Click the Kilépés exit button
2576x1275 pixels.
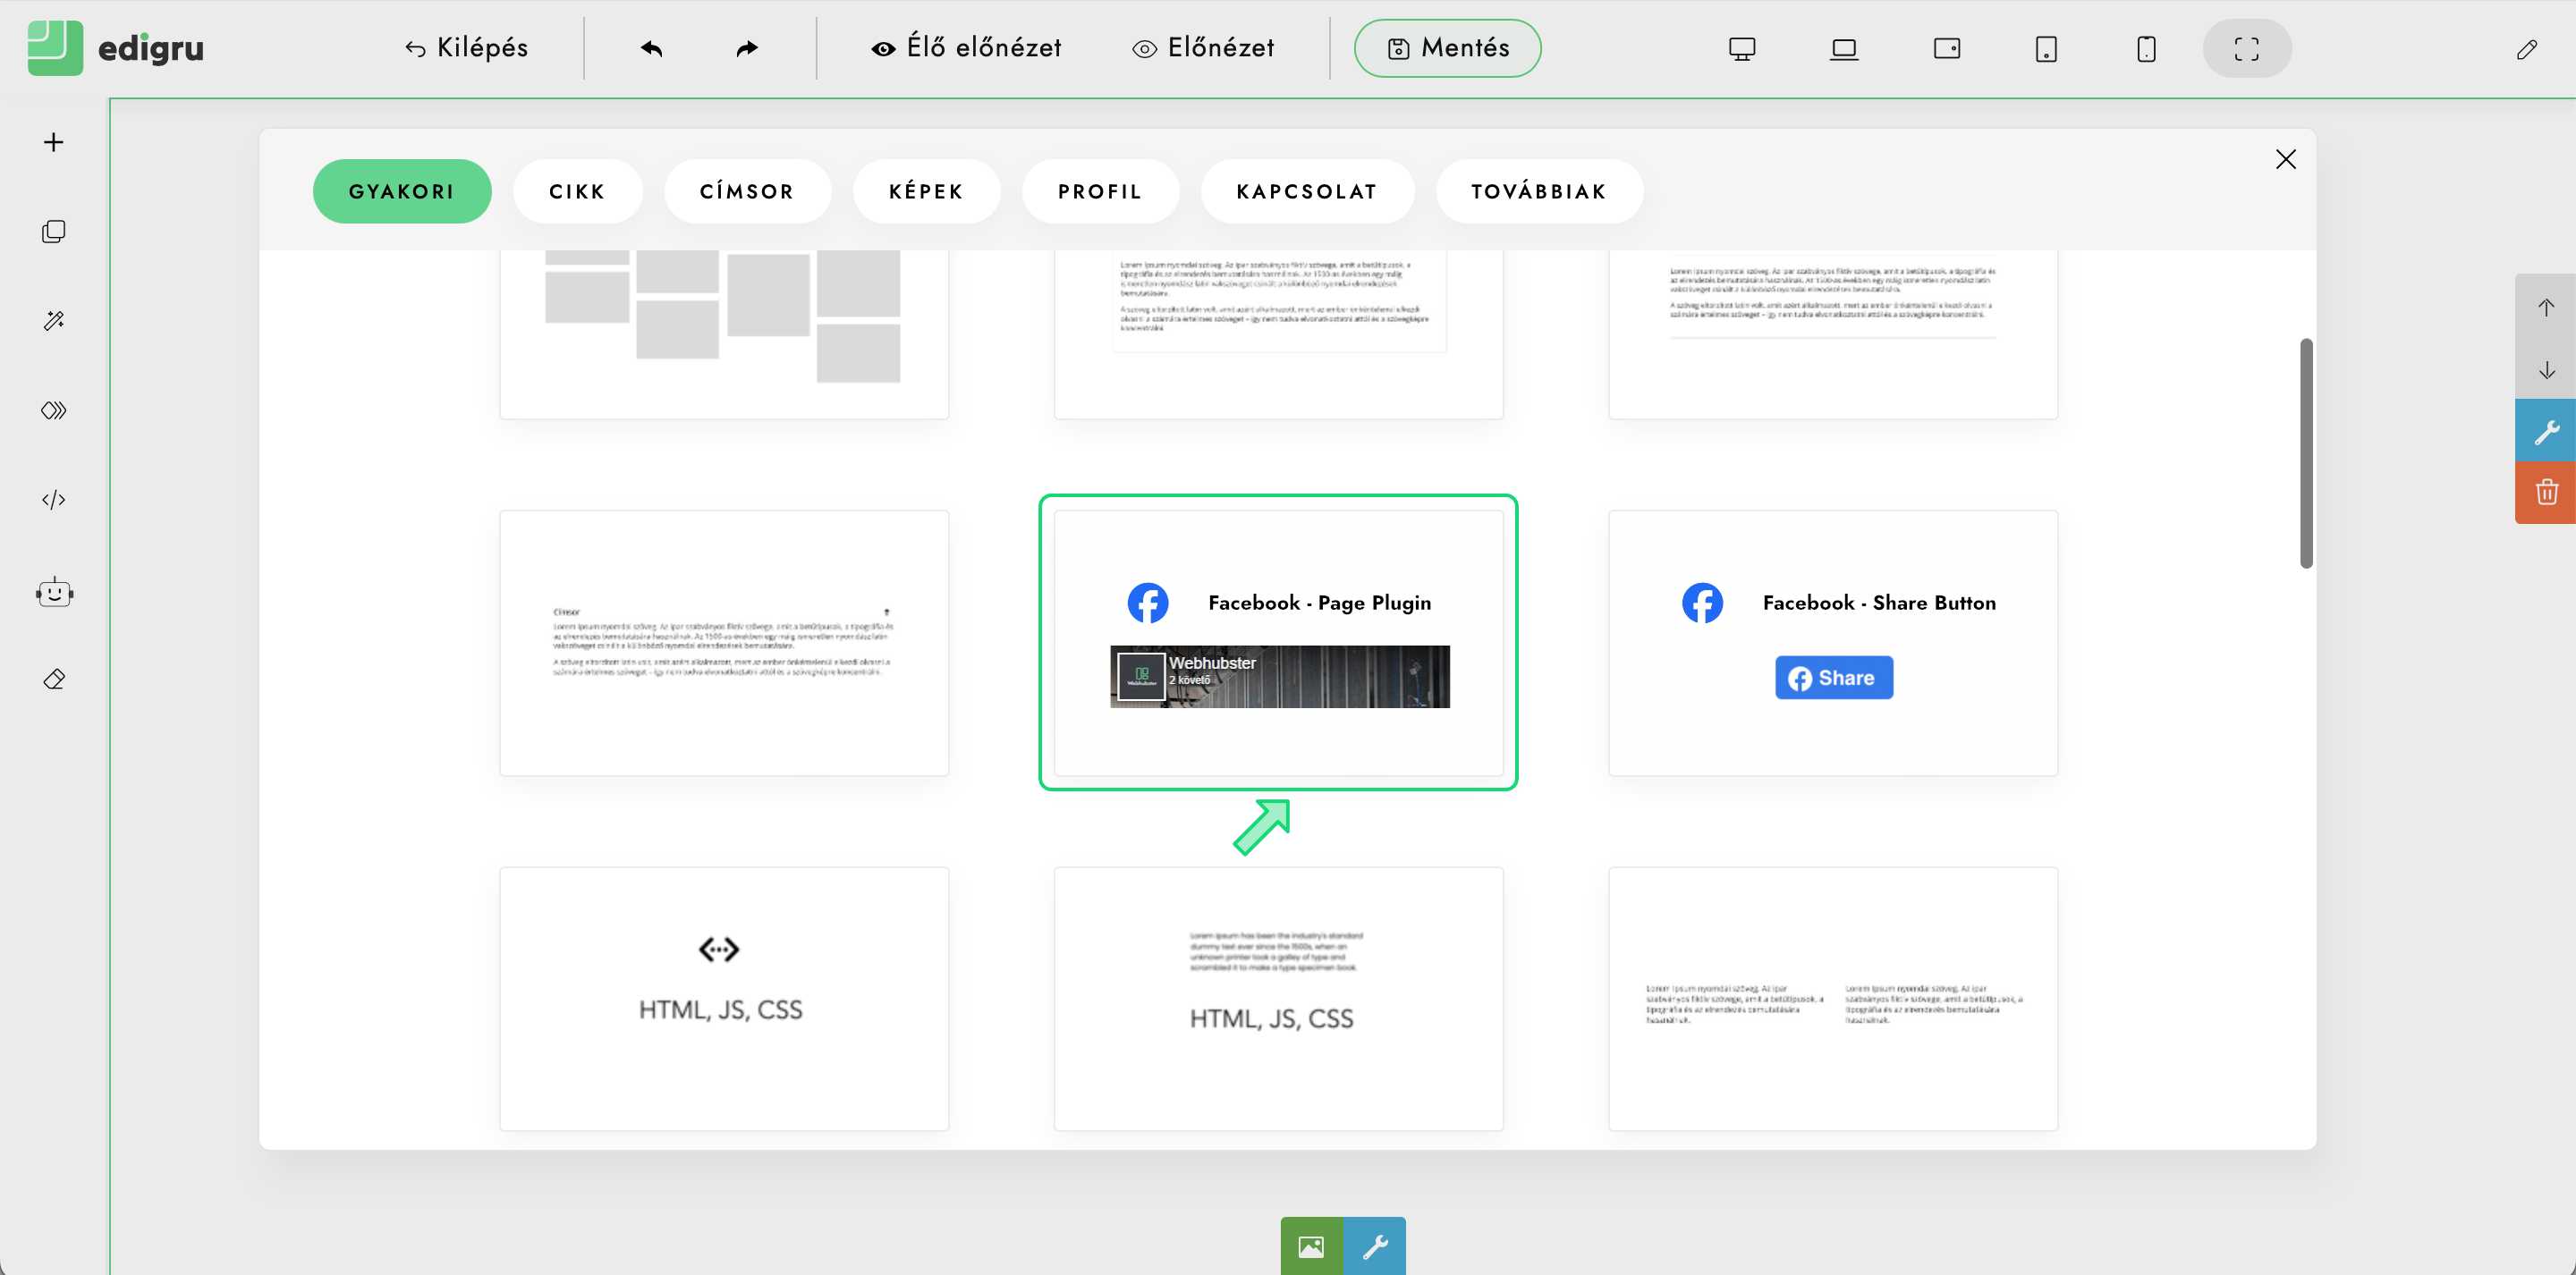(x=467, y=48)
